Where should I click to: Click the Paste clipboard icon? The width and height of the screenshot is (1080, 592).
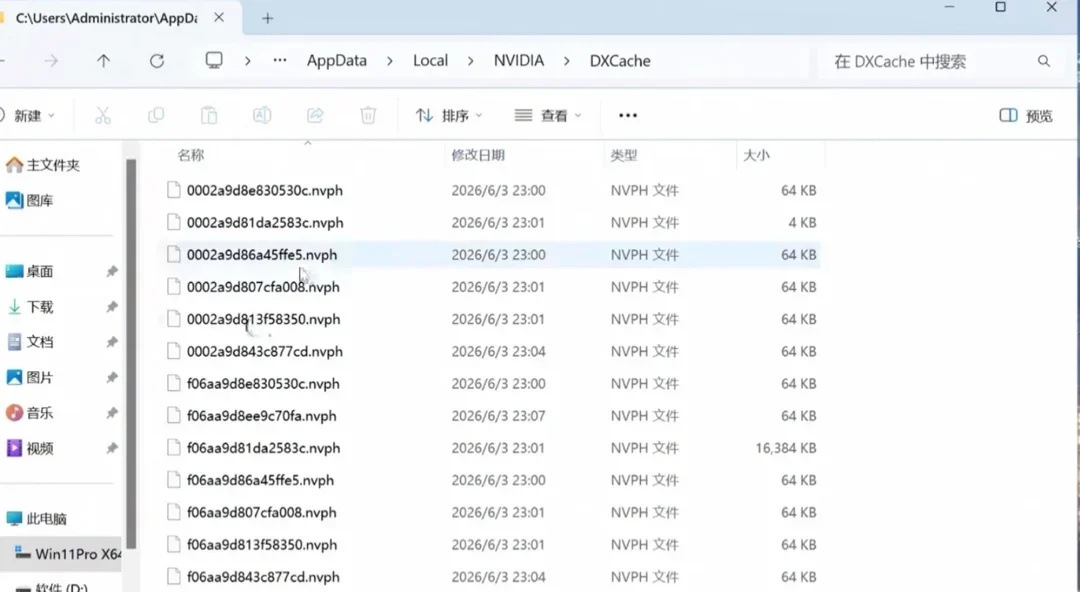pos(209,115)
